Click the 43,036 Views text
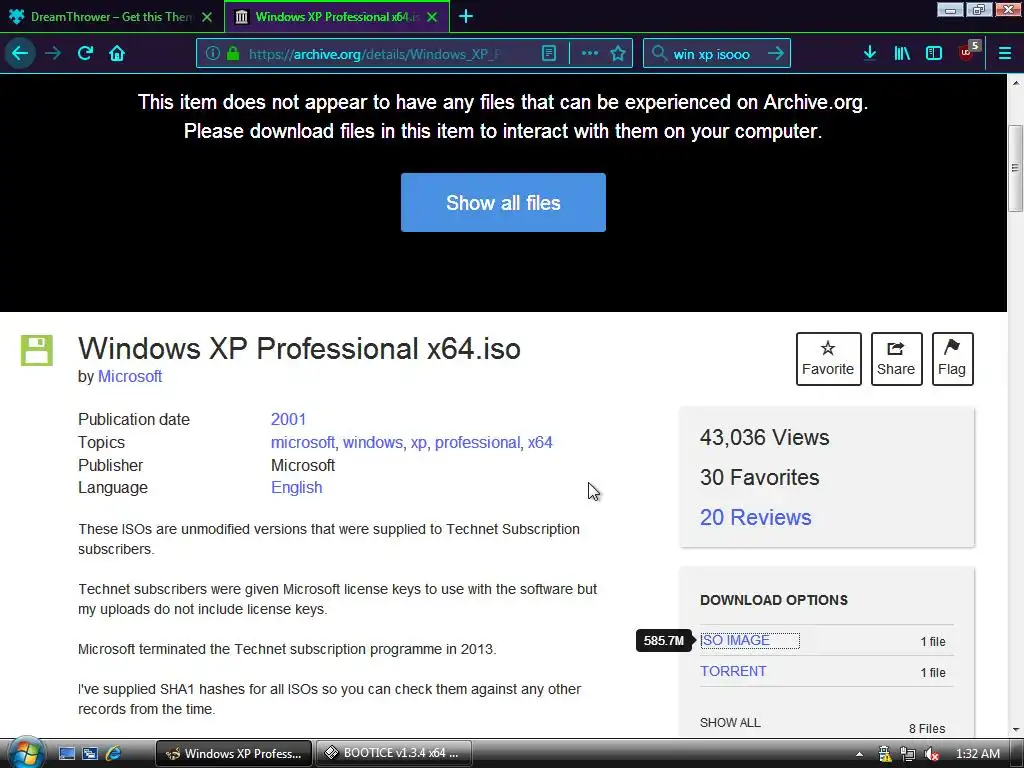This screenshot has width=1024, height=768. point(765,438)
